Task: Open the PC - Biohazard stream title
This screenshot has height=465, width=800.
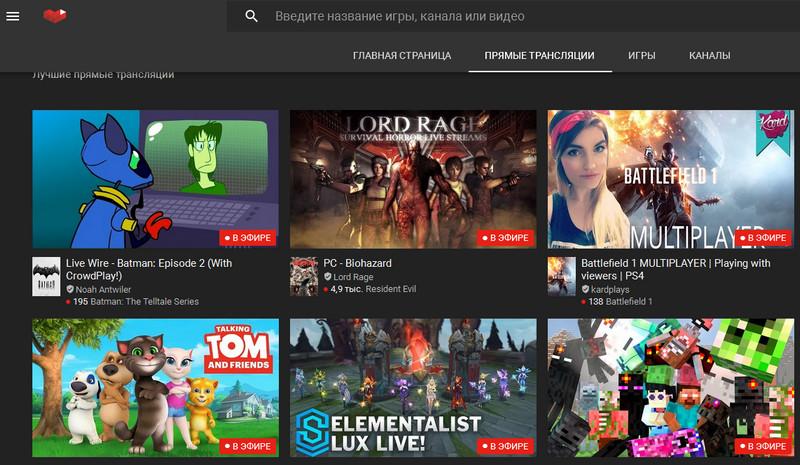Action: [358, 263]
